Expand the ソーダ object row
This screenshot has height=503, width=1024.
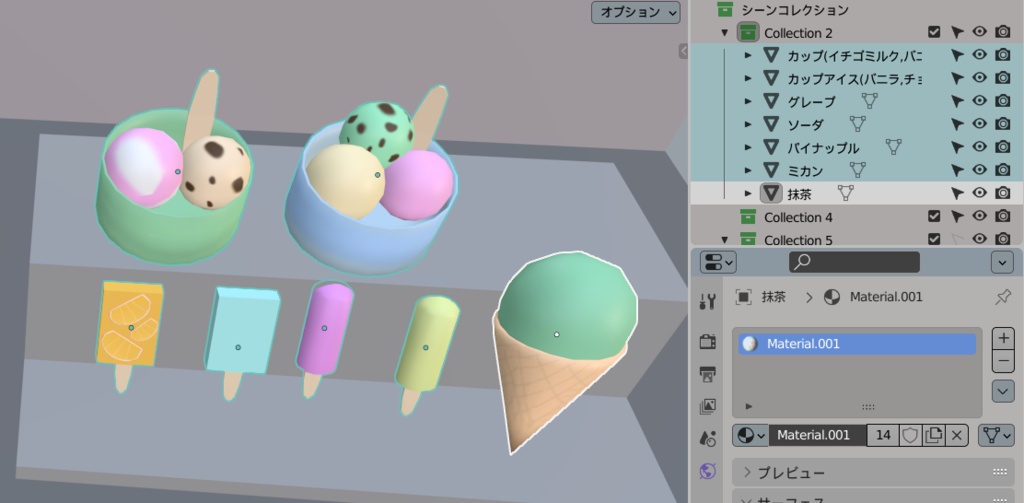tap(748, 124)
